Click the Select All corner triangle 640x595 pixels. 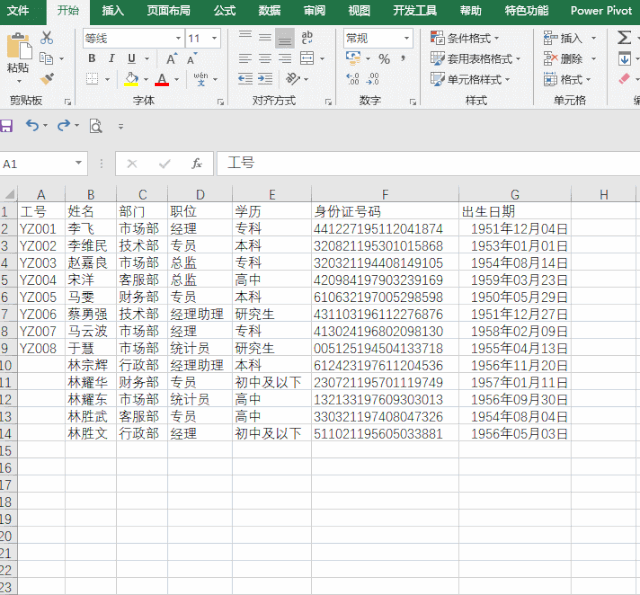[9, 194]
